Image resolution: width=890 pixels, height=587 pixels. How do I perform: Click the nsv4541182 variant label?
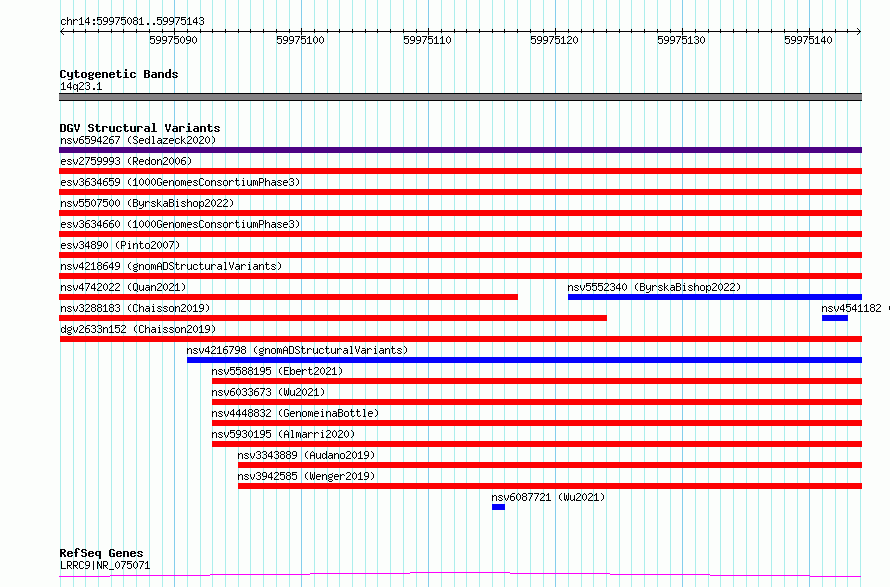pyautogui.click(x=851, y=308)
